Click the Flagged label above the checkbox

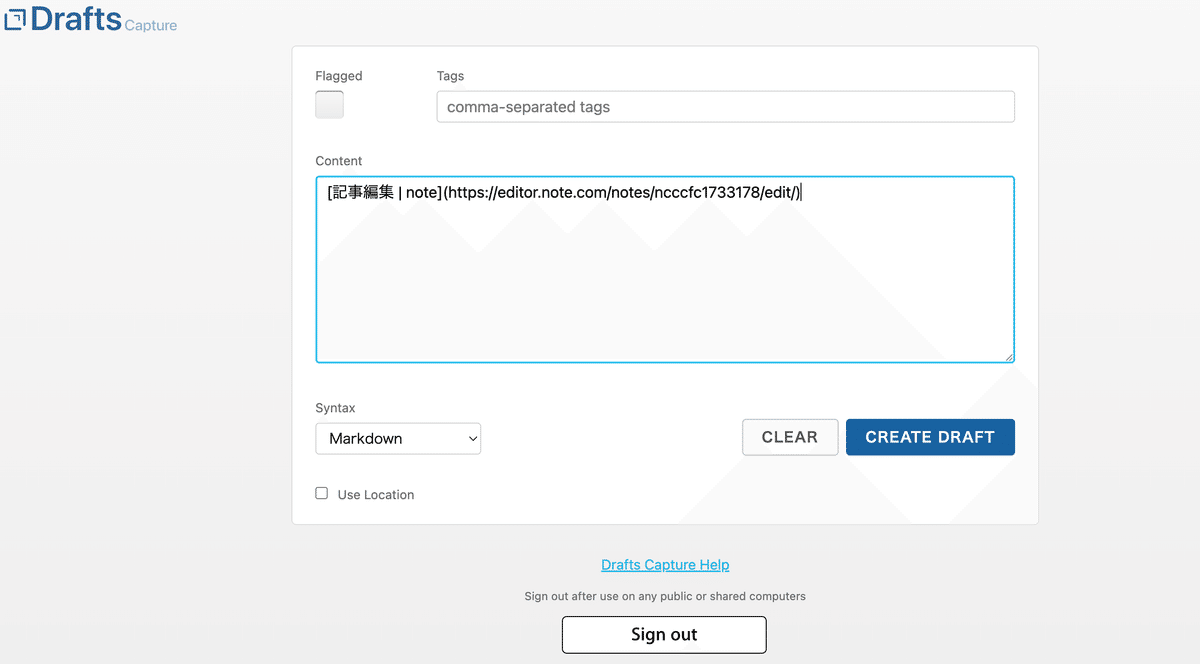(x=339, y=76)
